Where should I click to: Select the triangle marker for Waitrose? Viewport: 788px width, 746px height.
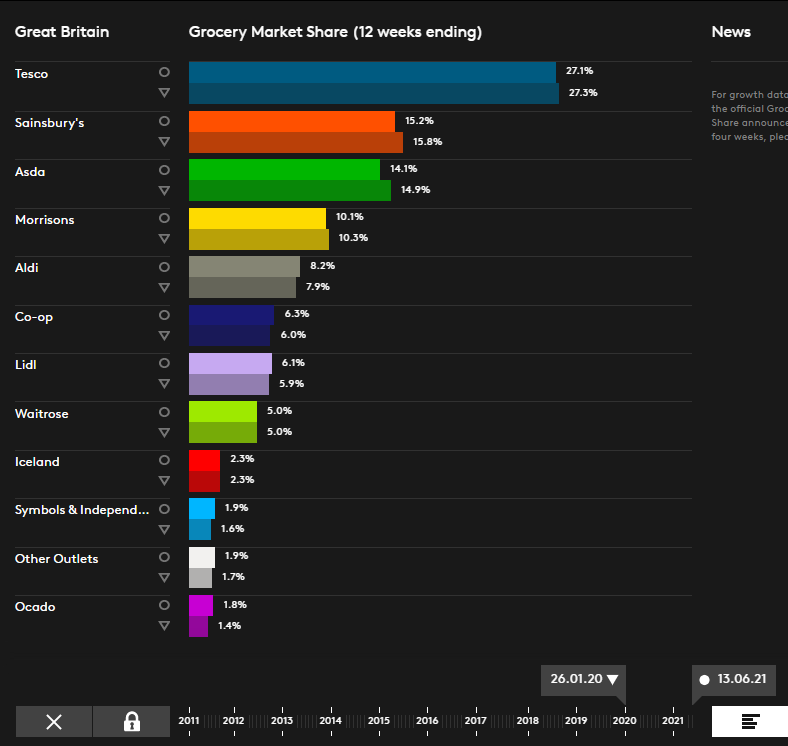164,433
